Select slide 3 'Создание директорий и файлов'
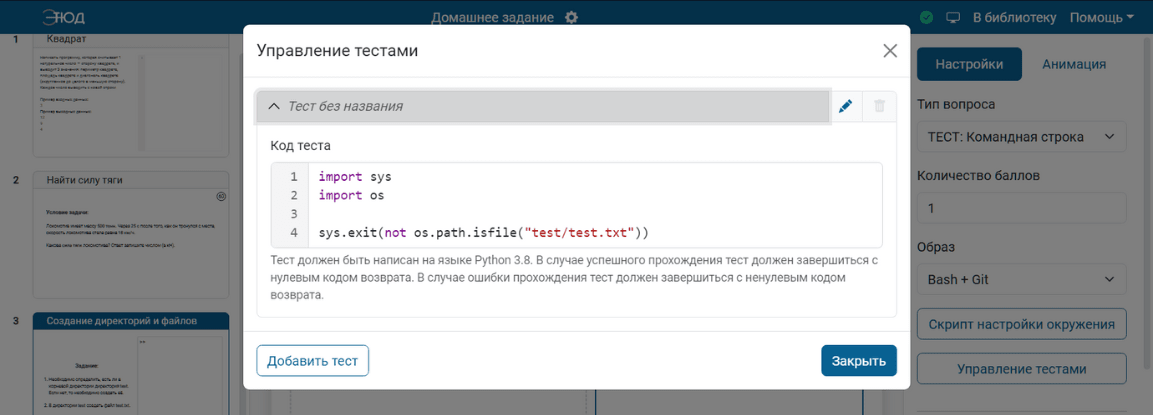The image size is (1153, 415). point(131,363)
